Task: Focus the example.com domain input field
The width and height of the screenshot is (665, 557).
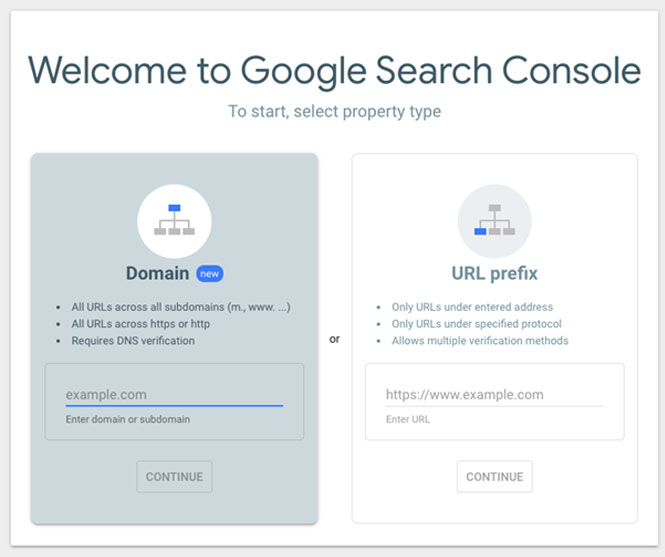Action: pos(174,395)
